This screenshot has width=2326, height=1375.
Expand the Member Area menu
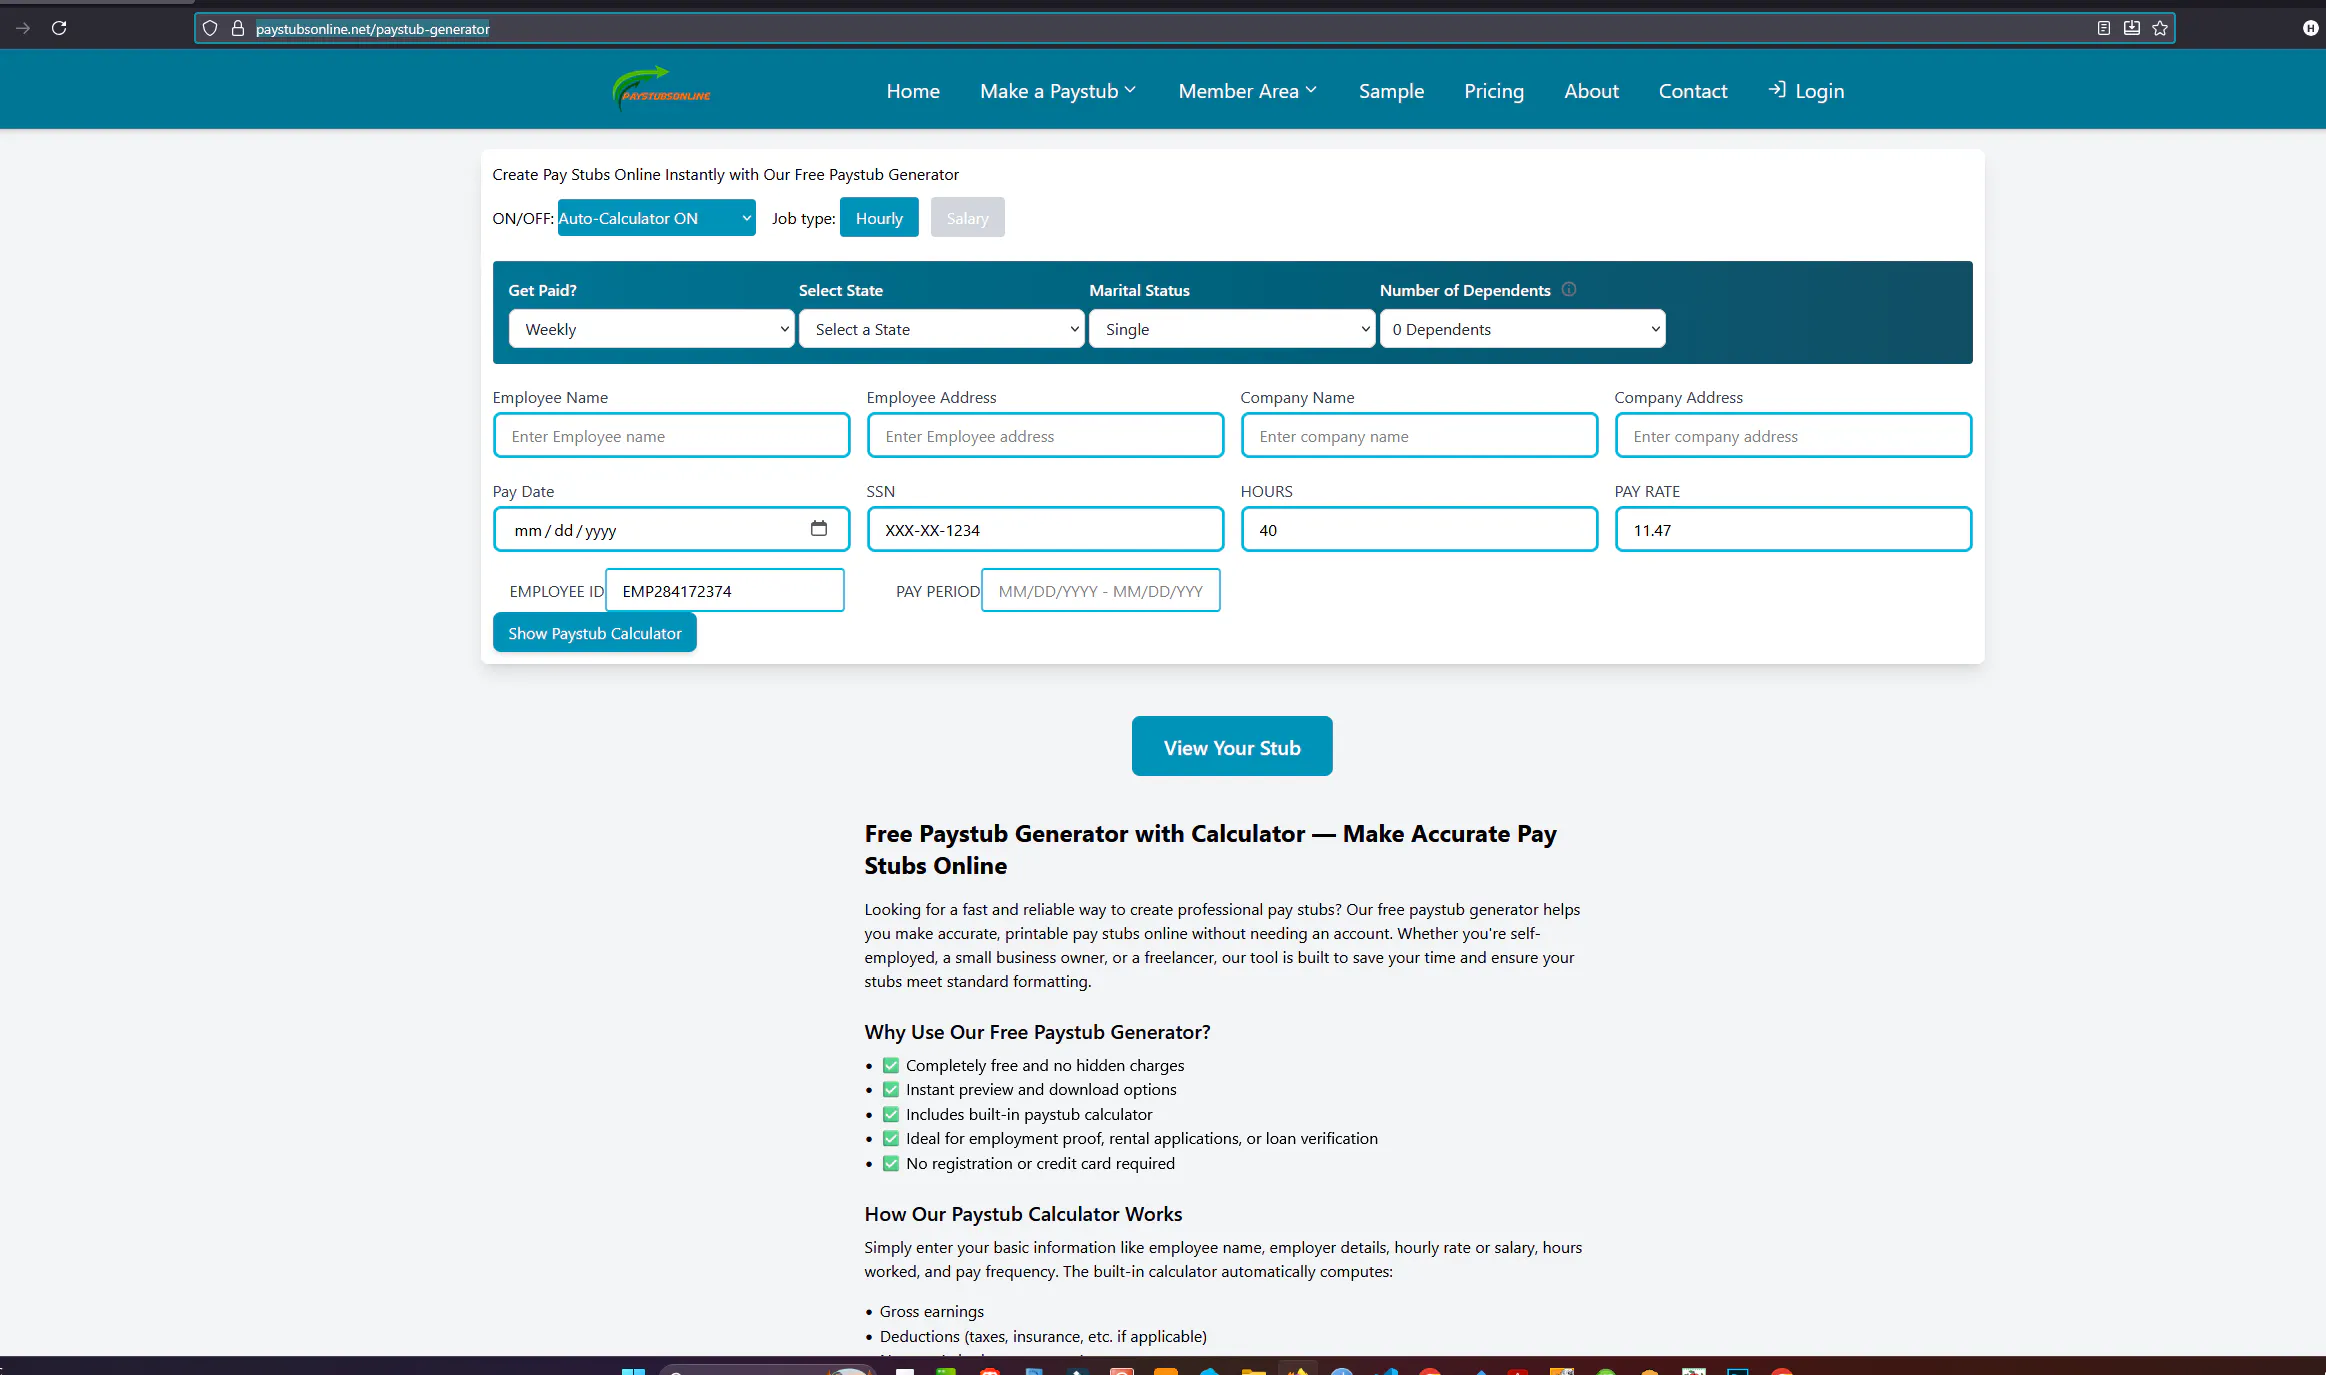pos(1247,91)
